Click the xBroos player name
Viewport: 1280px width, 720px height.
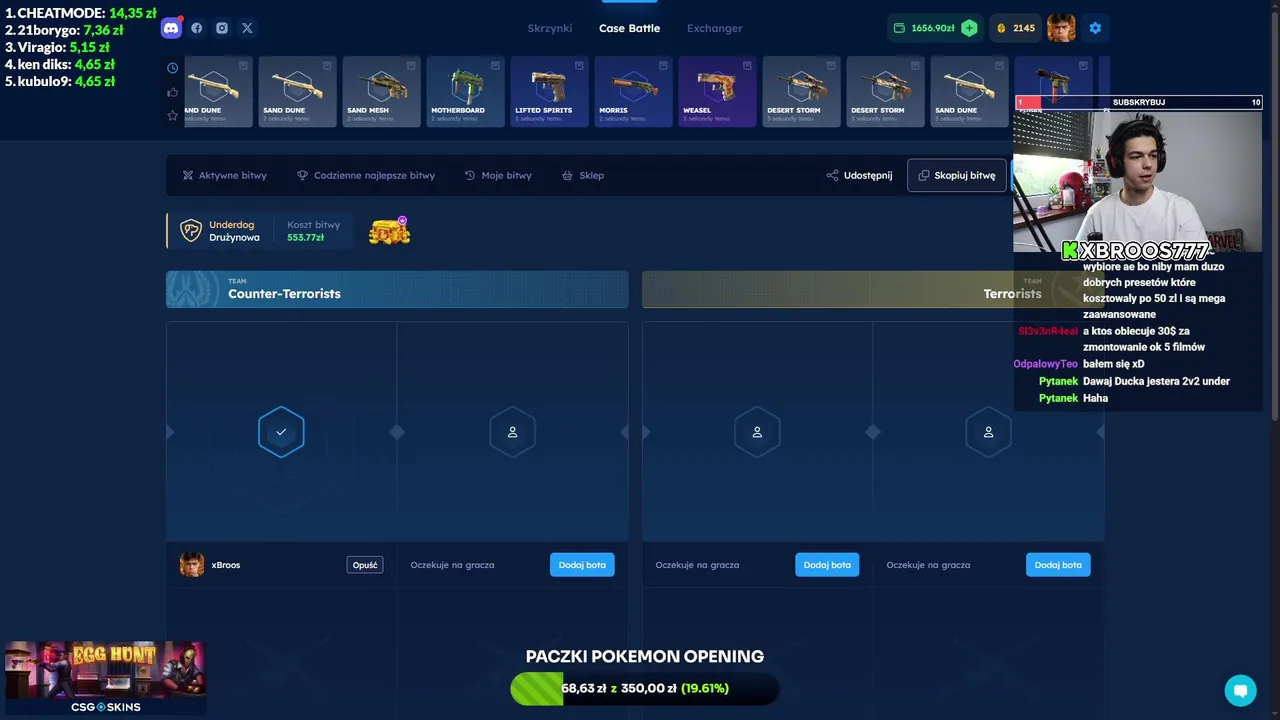(x=226, y=565)
